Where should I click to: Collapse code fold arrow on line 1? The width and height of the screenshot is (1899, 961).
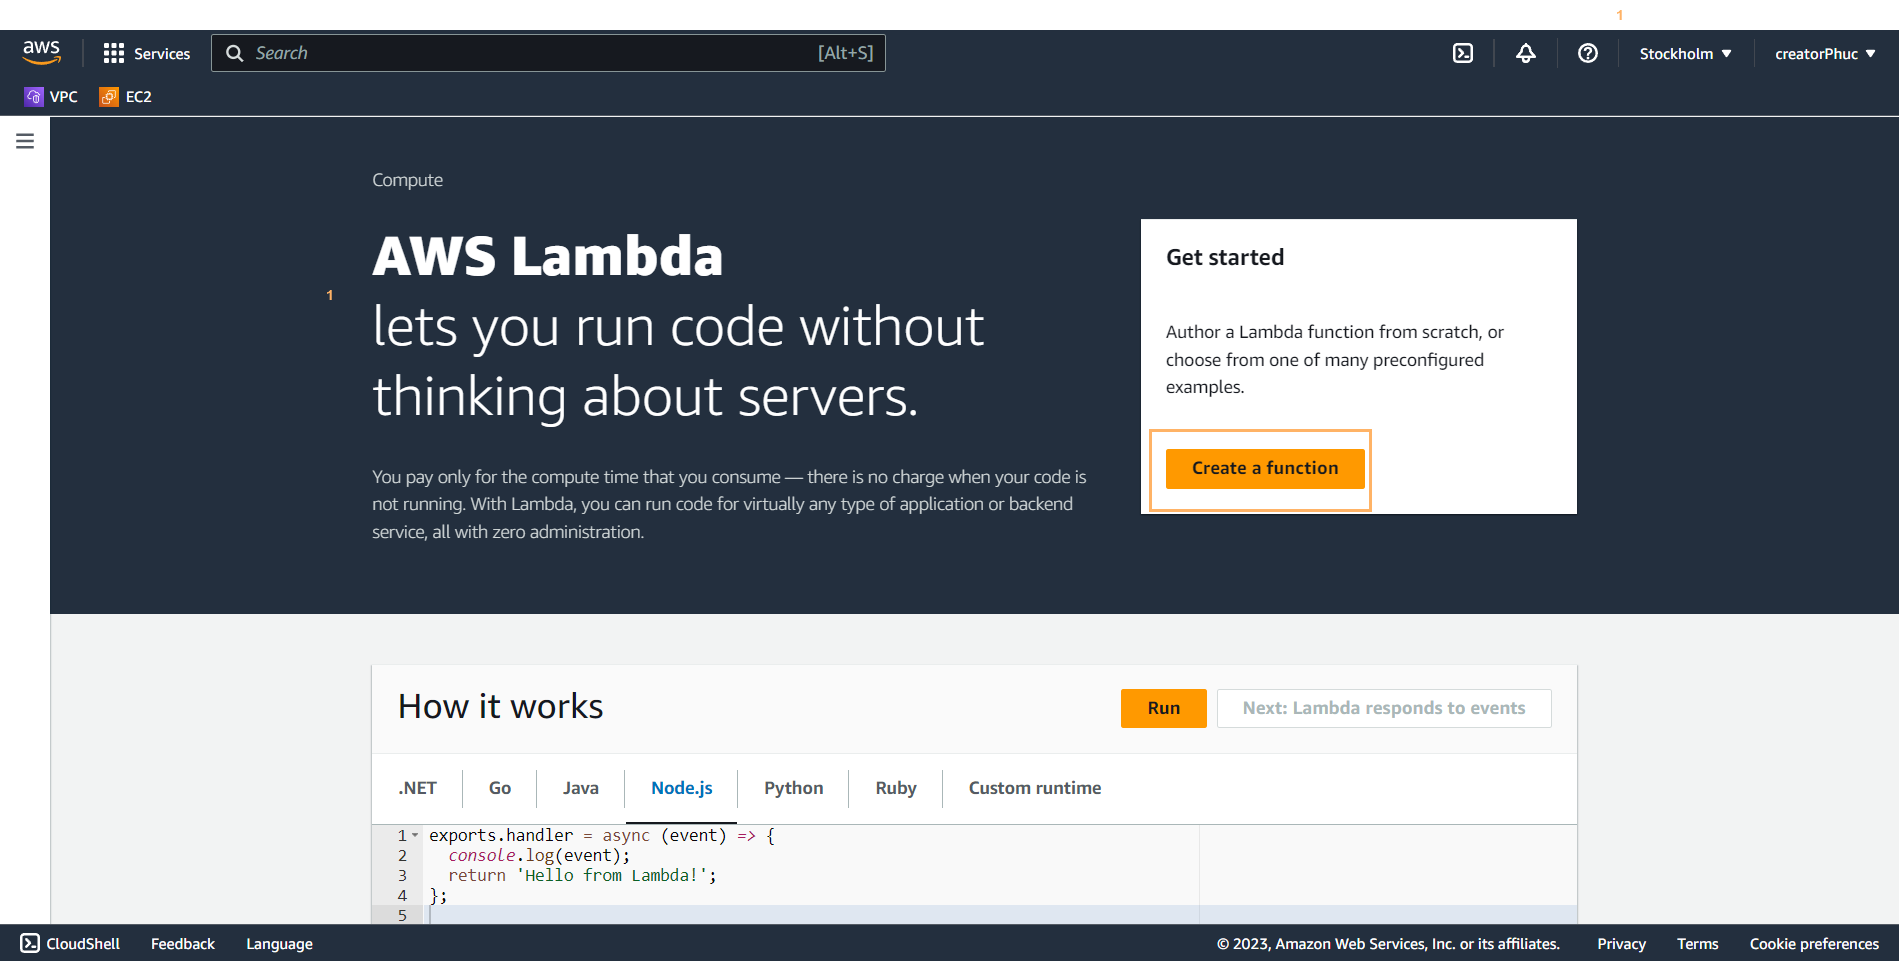[415, 835]
